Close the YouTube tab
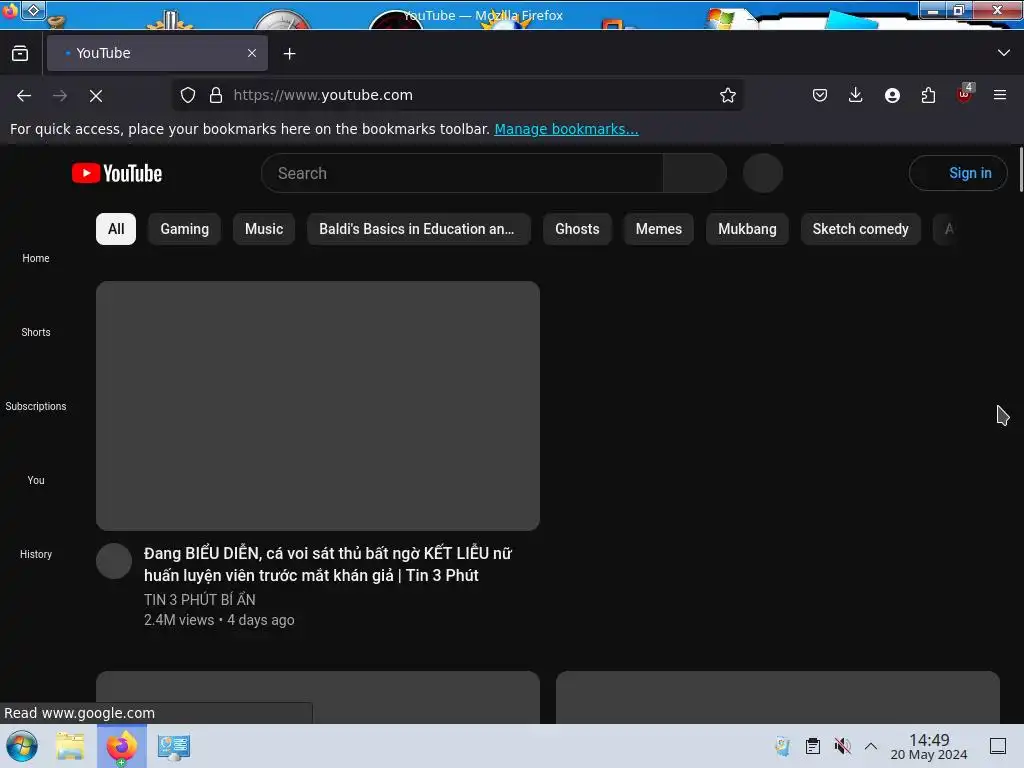1024x768 pixels. [x=252, y=53]
